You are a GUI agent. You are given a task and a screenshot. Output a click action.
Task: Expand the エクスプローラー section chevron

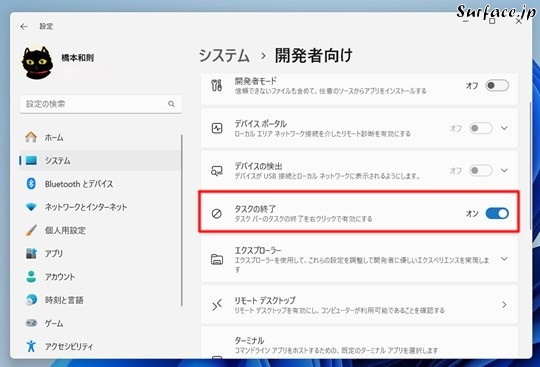504,259
